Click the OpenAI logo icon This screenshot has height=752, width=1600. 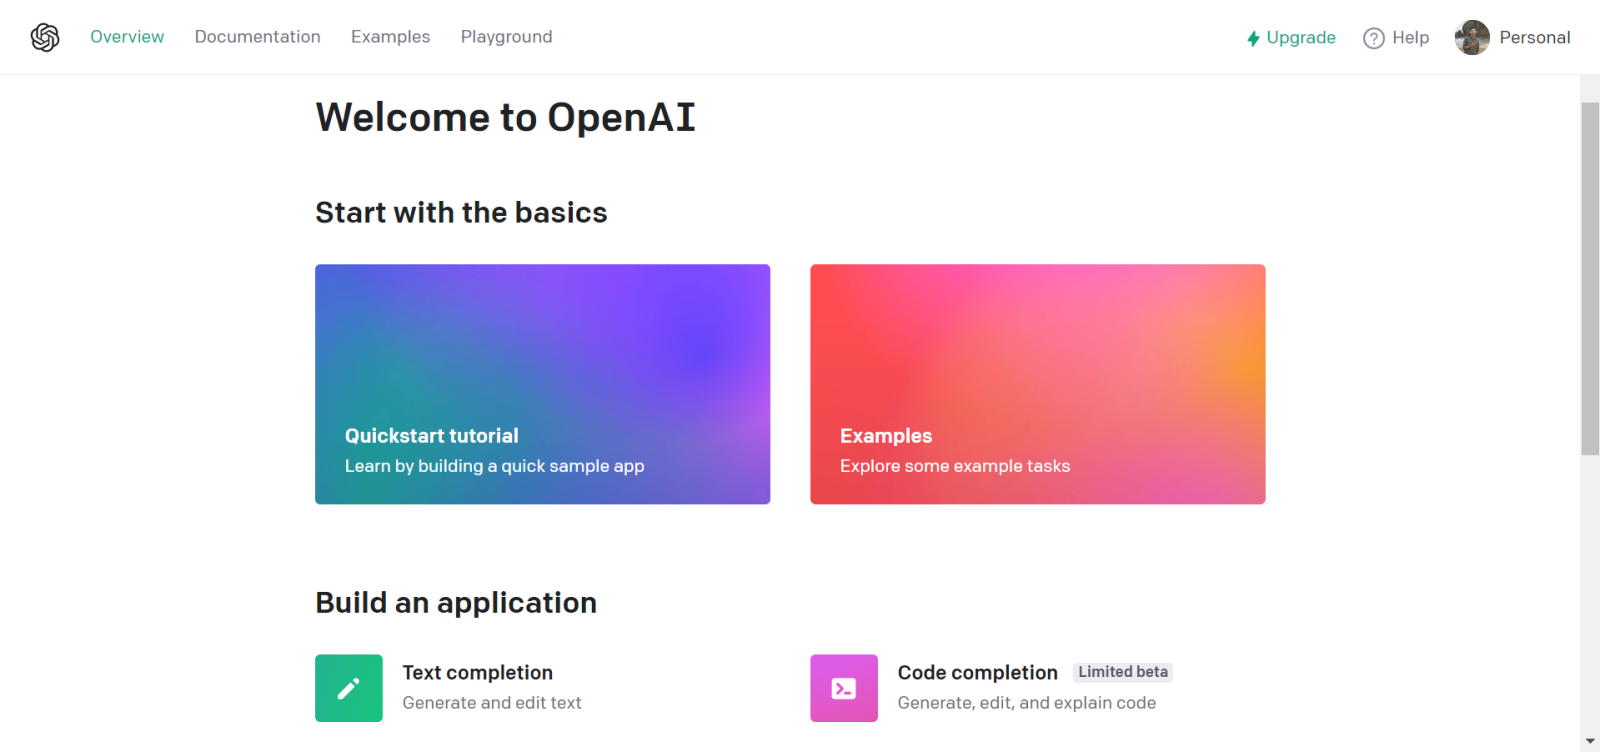click(x=45, y=37)
